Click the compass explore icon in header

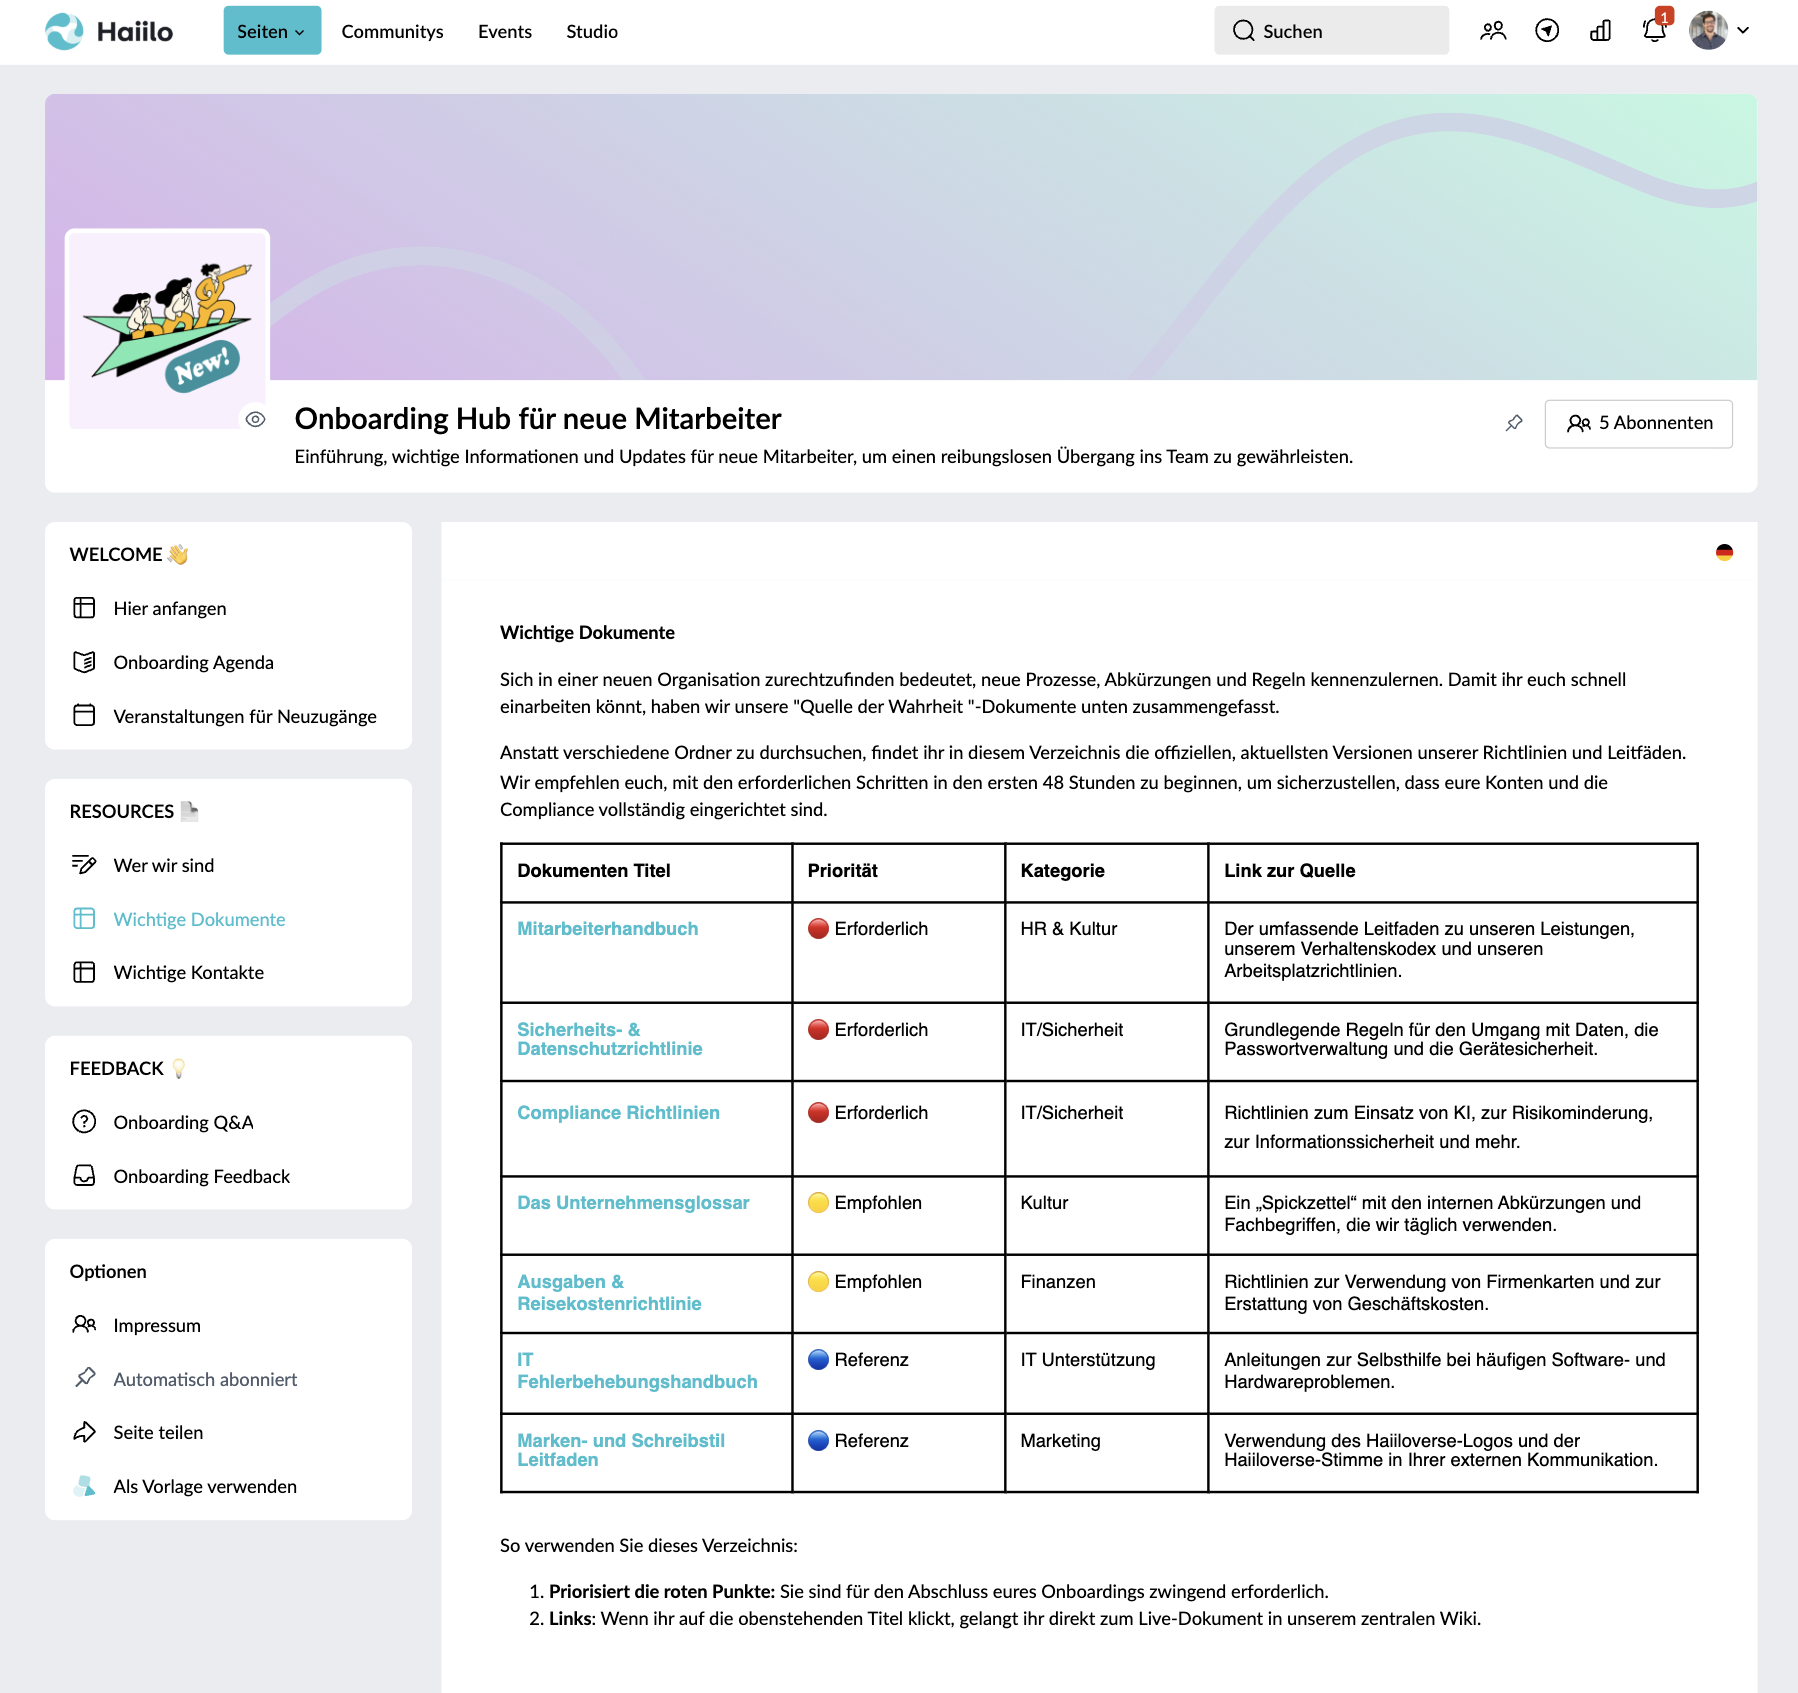1547,31
